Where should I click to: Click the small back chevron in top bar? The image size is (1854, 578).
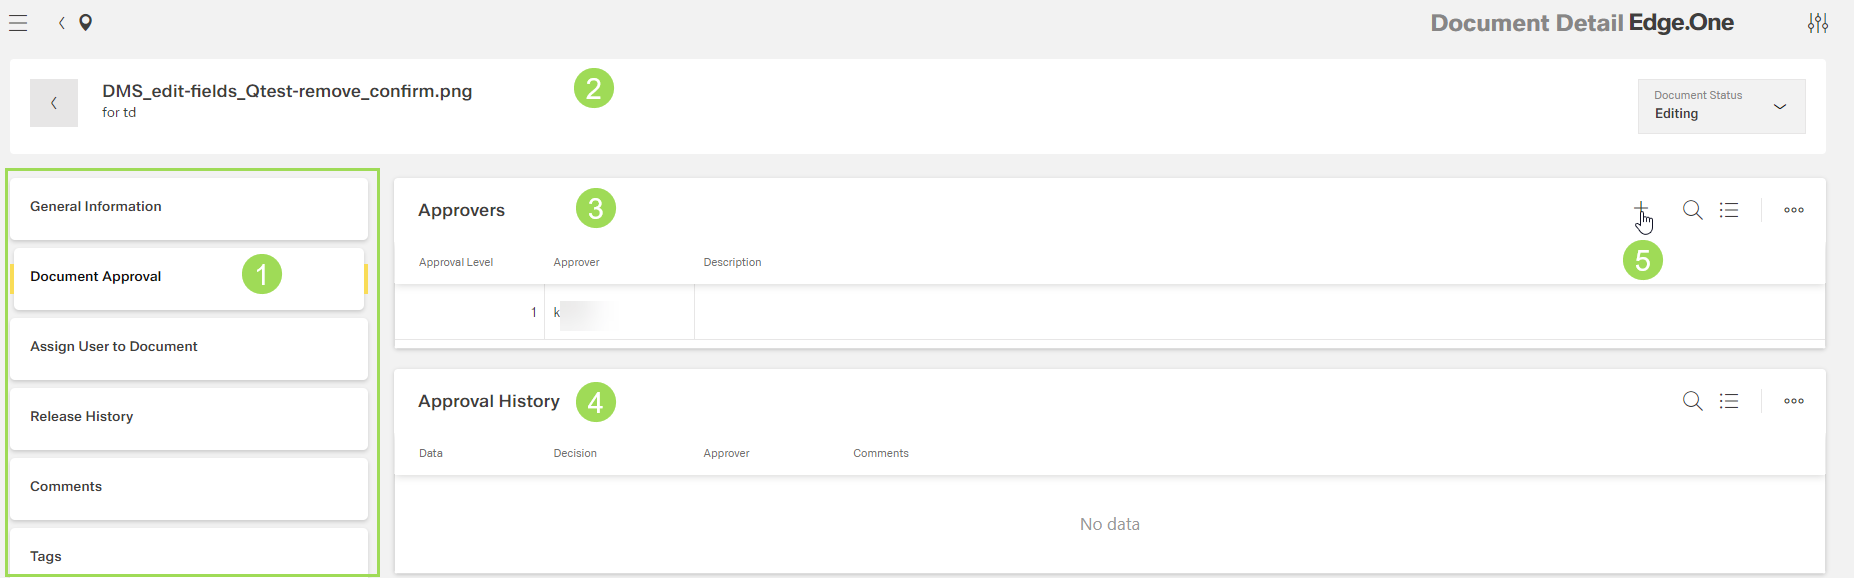pyautogui.click(x=62, y=23)
